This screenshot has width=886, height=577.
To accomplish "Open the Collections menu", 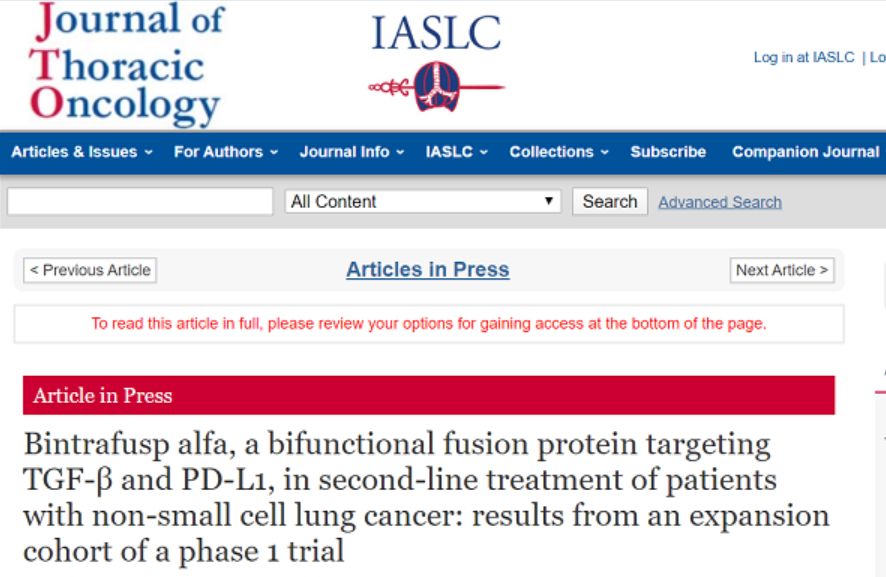I will [x=559, y=152].
